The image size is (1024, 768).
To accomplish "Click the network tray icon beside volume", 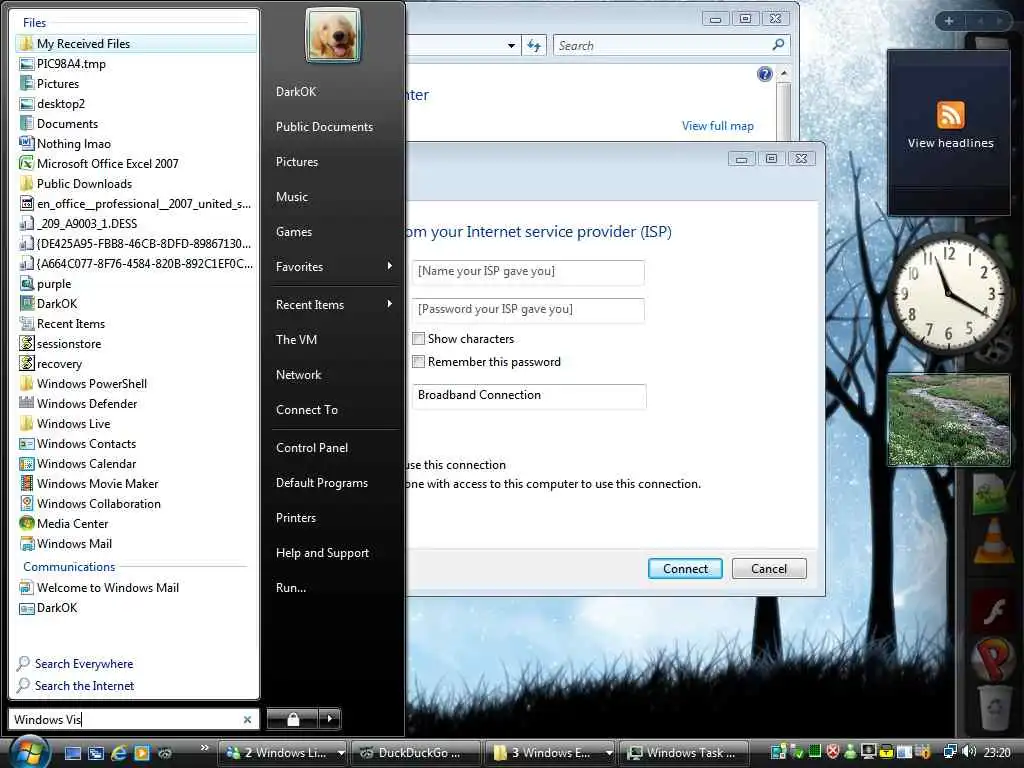I will pyautogui.click(x=950, y=752).
